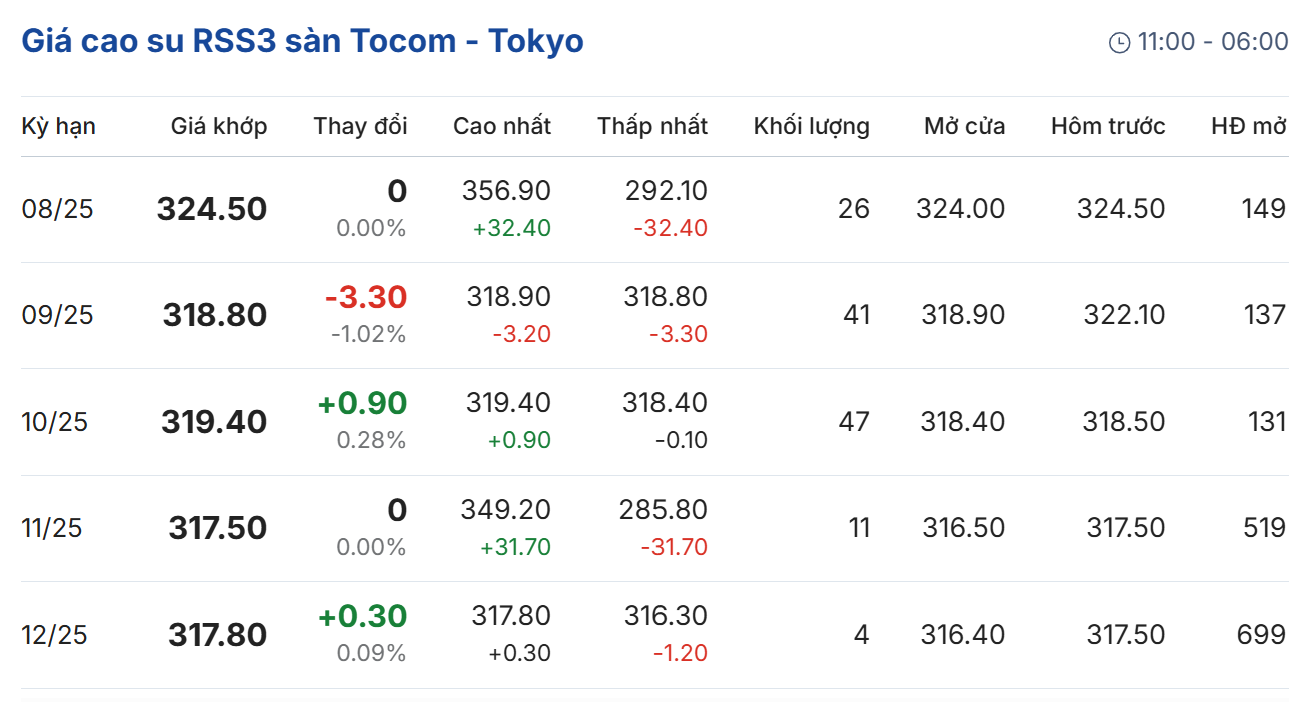This screenshot has width=1314, height=702.
Task: Select the 11/25 contract term
Action: coord(52,528)
